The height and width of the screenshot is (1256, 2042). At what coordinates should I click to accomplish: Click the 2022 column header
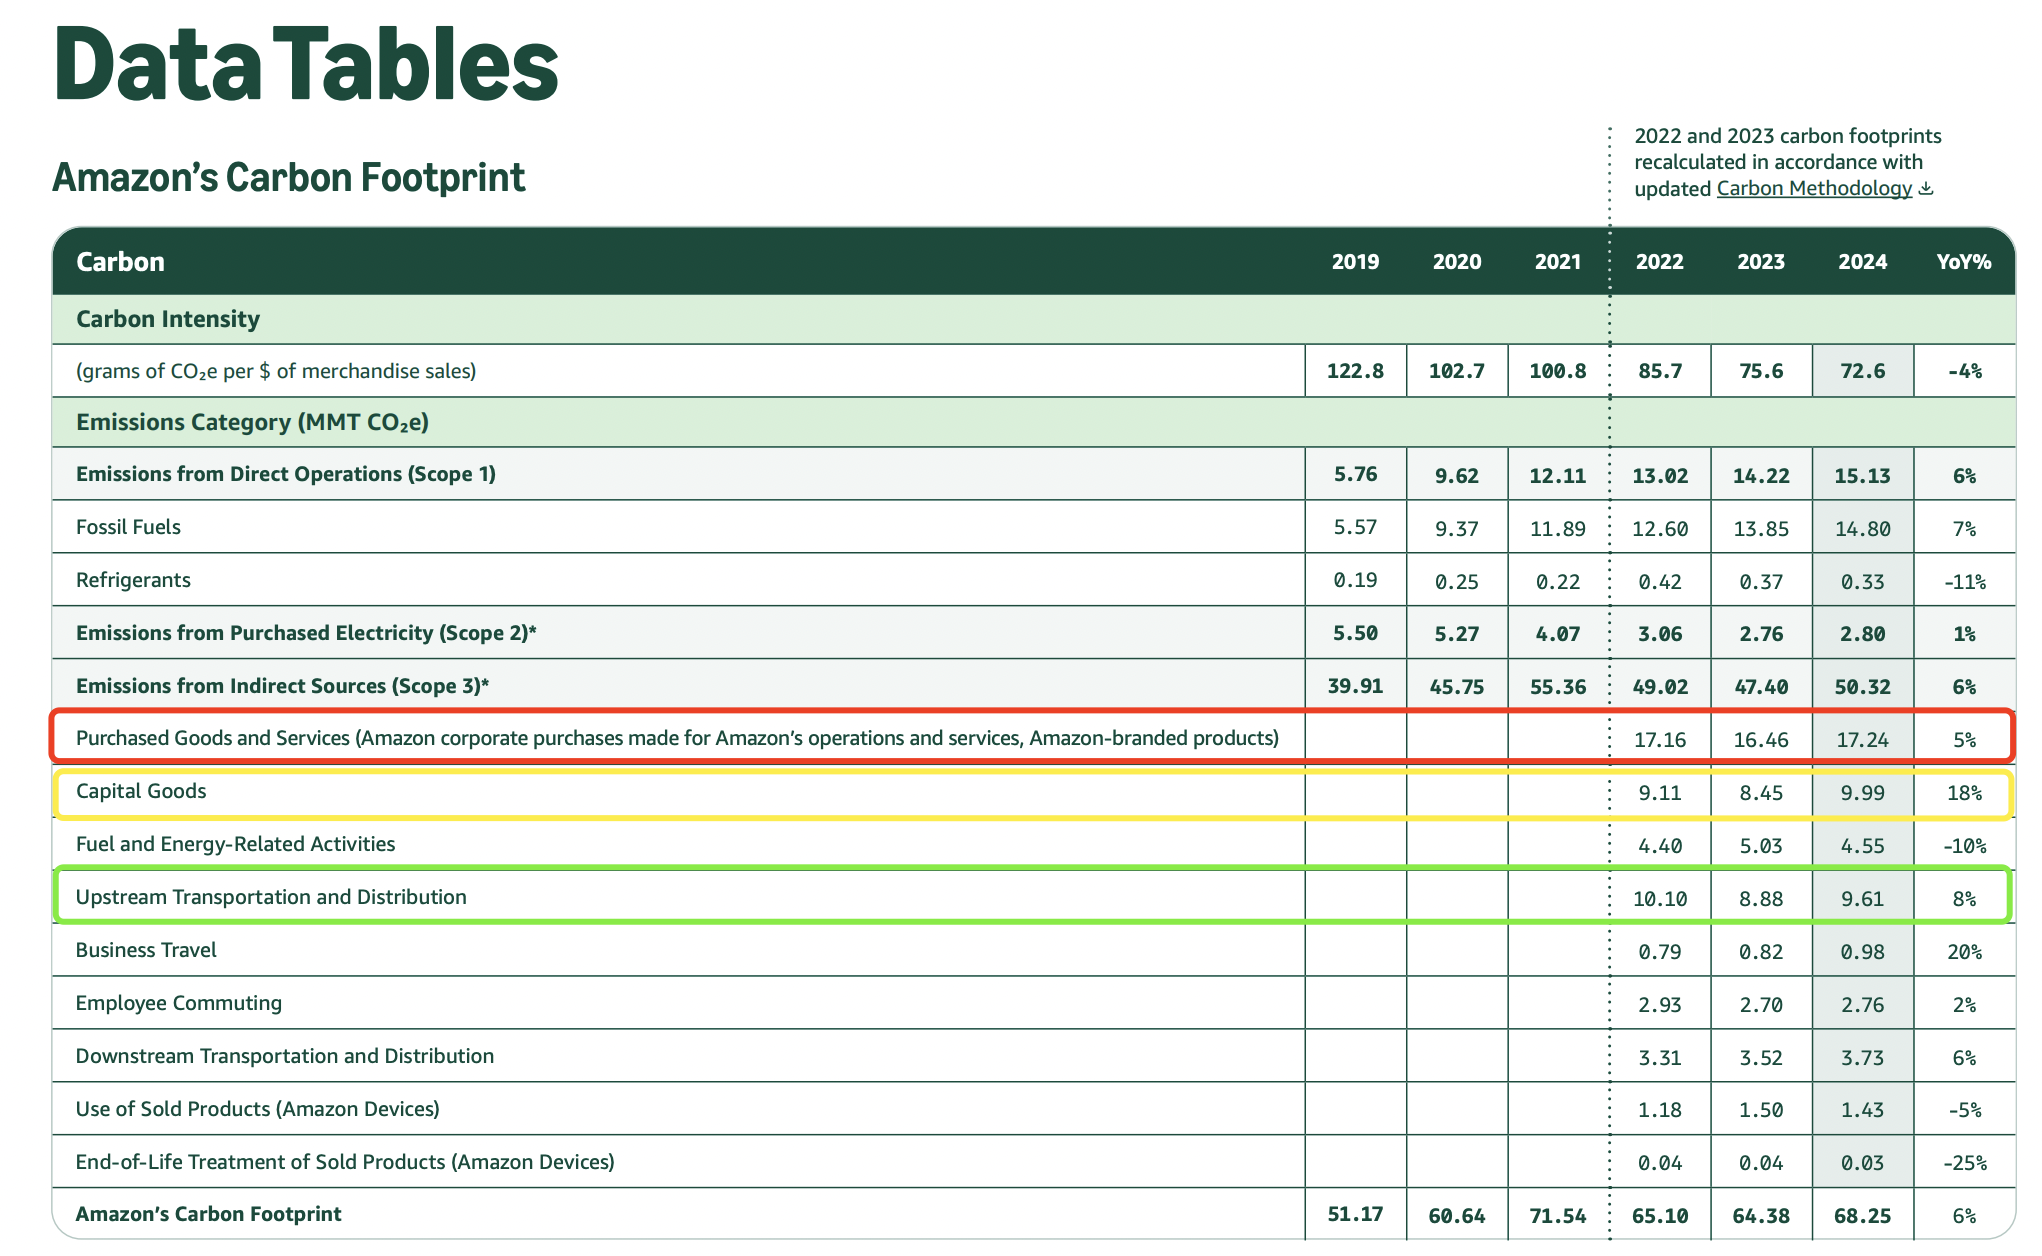click(1660, 262)
